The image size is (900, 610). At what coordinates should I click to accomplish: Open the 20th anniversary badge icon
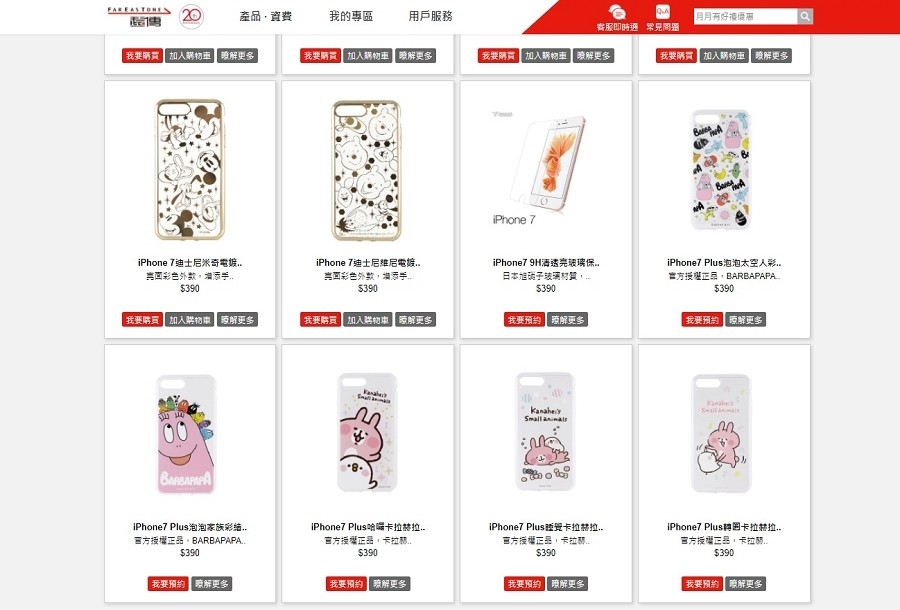click(191, 17)
